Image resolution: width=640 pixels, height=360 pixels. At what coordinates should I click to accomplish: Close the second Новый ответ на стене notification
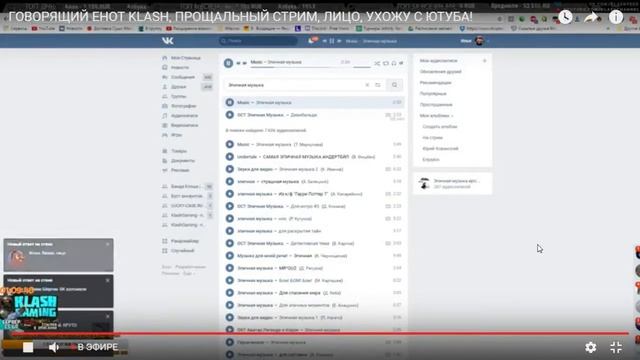pos(108,280)
